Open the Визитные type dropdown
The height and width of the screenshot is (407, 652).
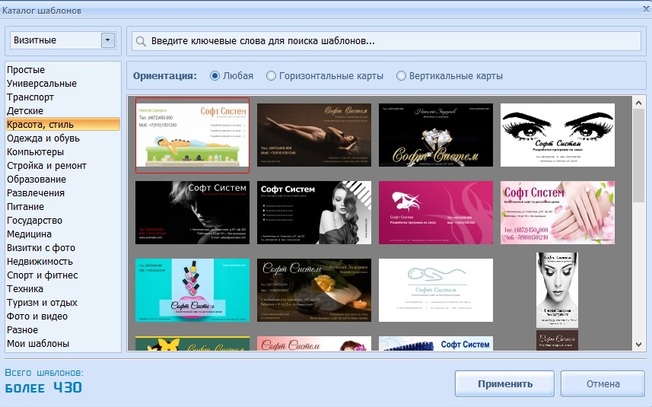(x=107, y=41)
